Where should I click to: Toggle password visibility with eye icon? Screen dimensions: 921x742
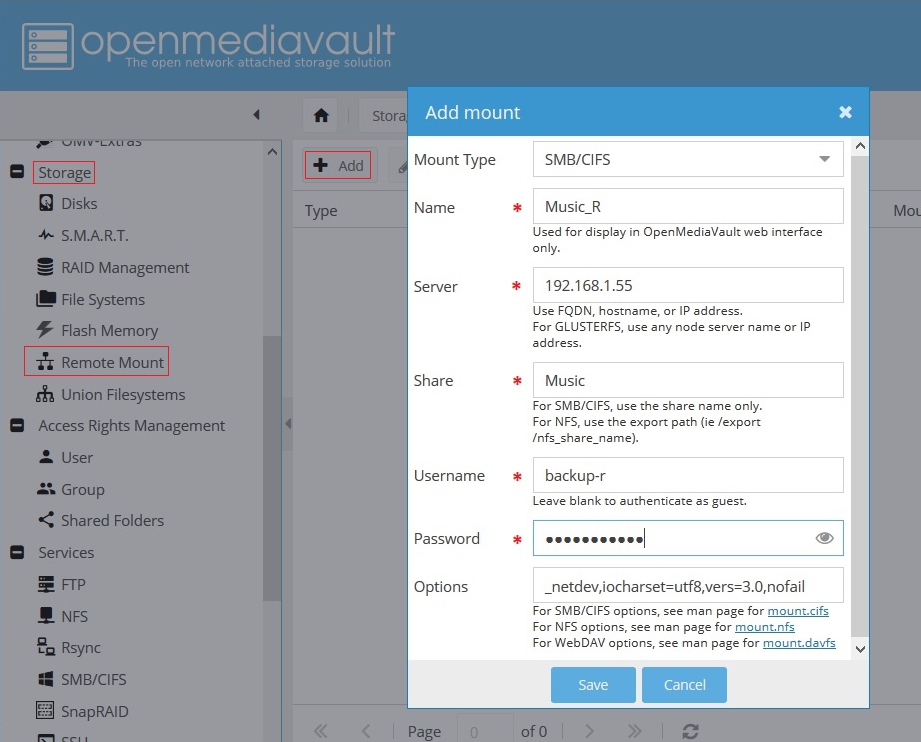coord(824,538)
